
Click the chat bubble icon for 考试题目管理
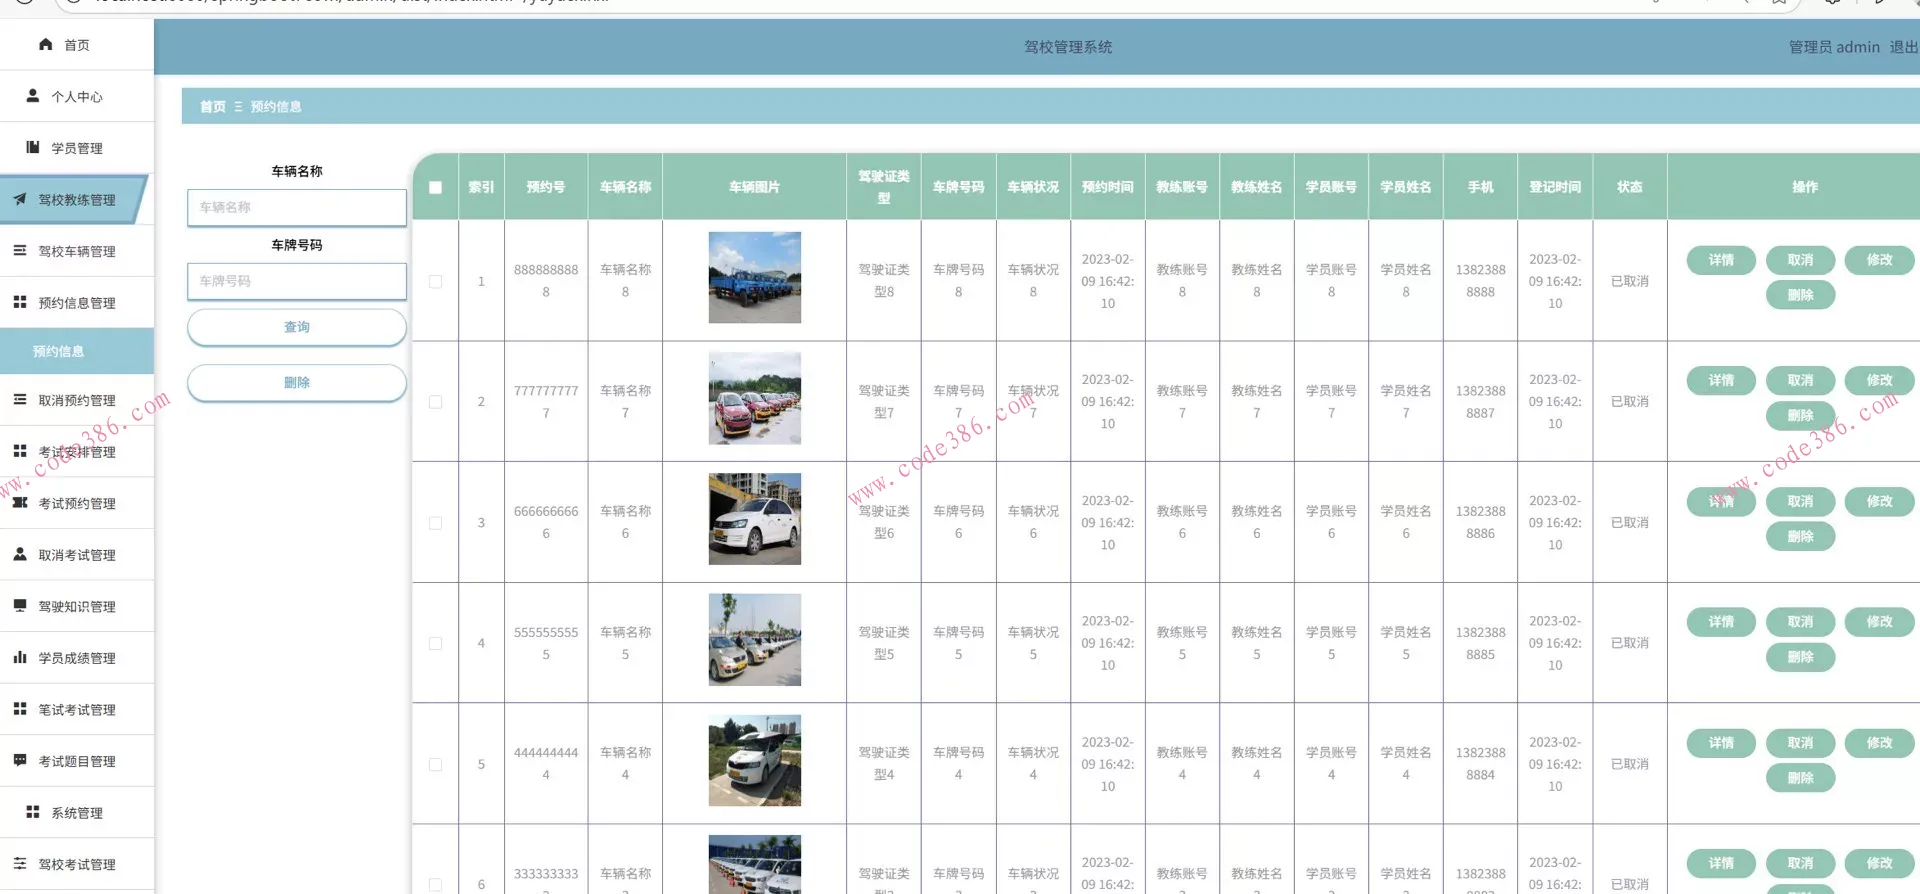pos(20,760)
